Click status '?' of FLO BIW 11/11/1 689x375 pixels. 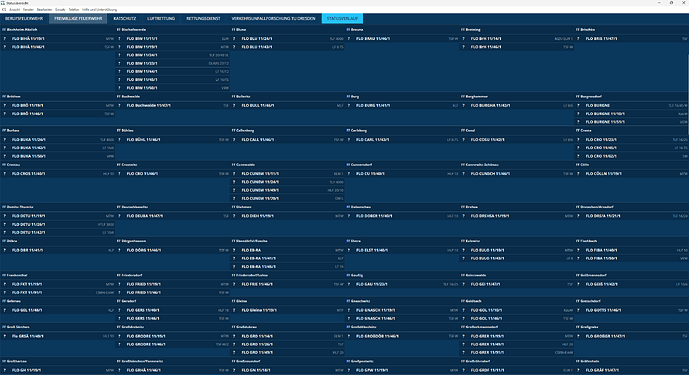(120, 39)
